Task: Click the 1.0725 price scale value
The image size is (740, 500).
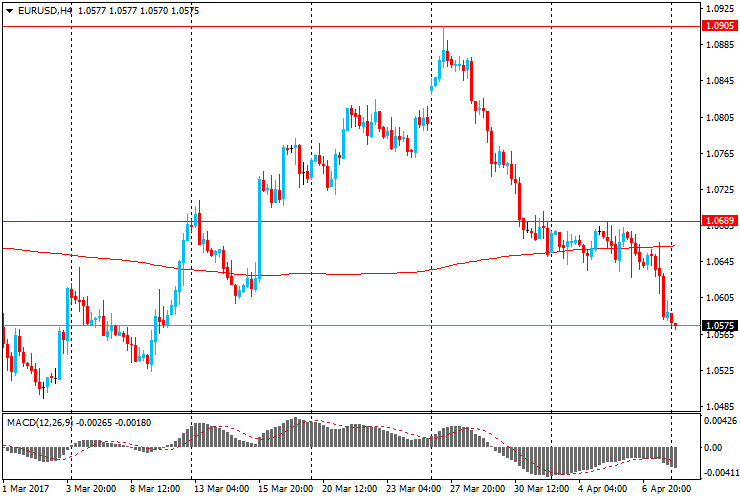Action: click(720, 190)
